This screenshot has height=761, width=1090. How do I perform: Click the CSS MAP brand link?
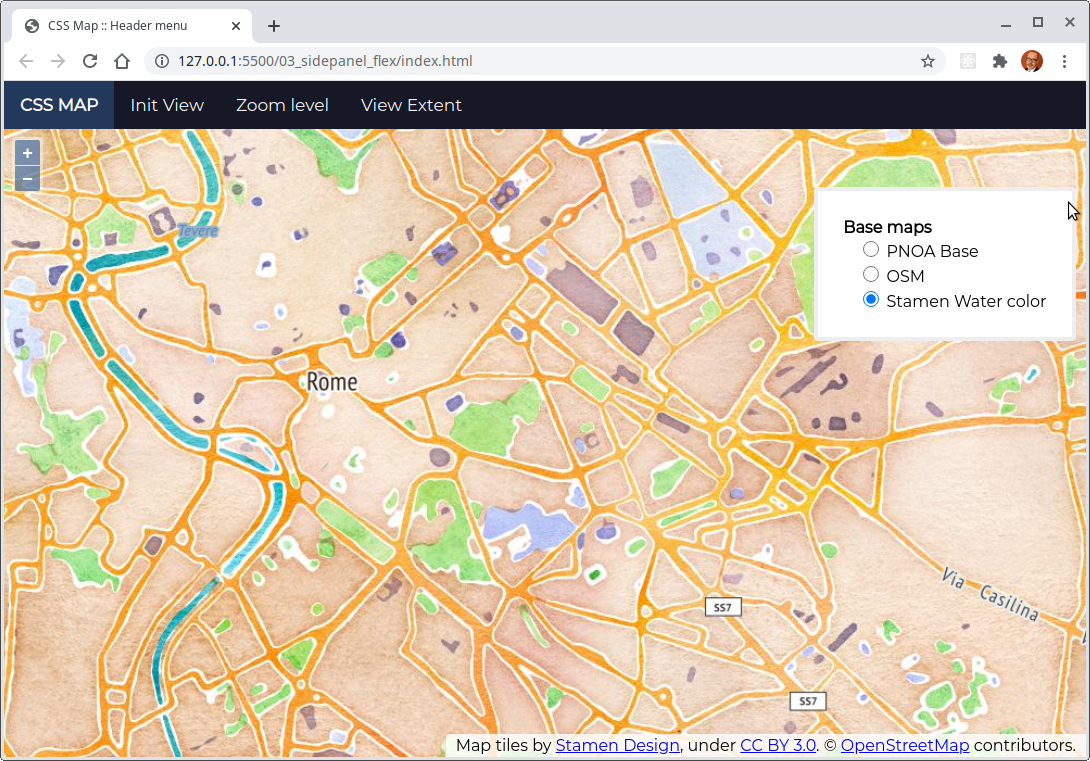click(x=59, y=105)
